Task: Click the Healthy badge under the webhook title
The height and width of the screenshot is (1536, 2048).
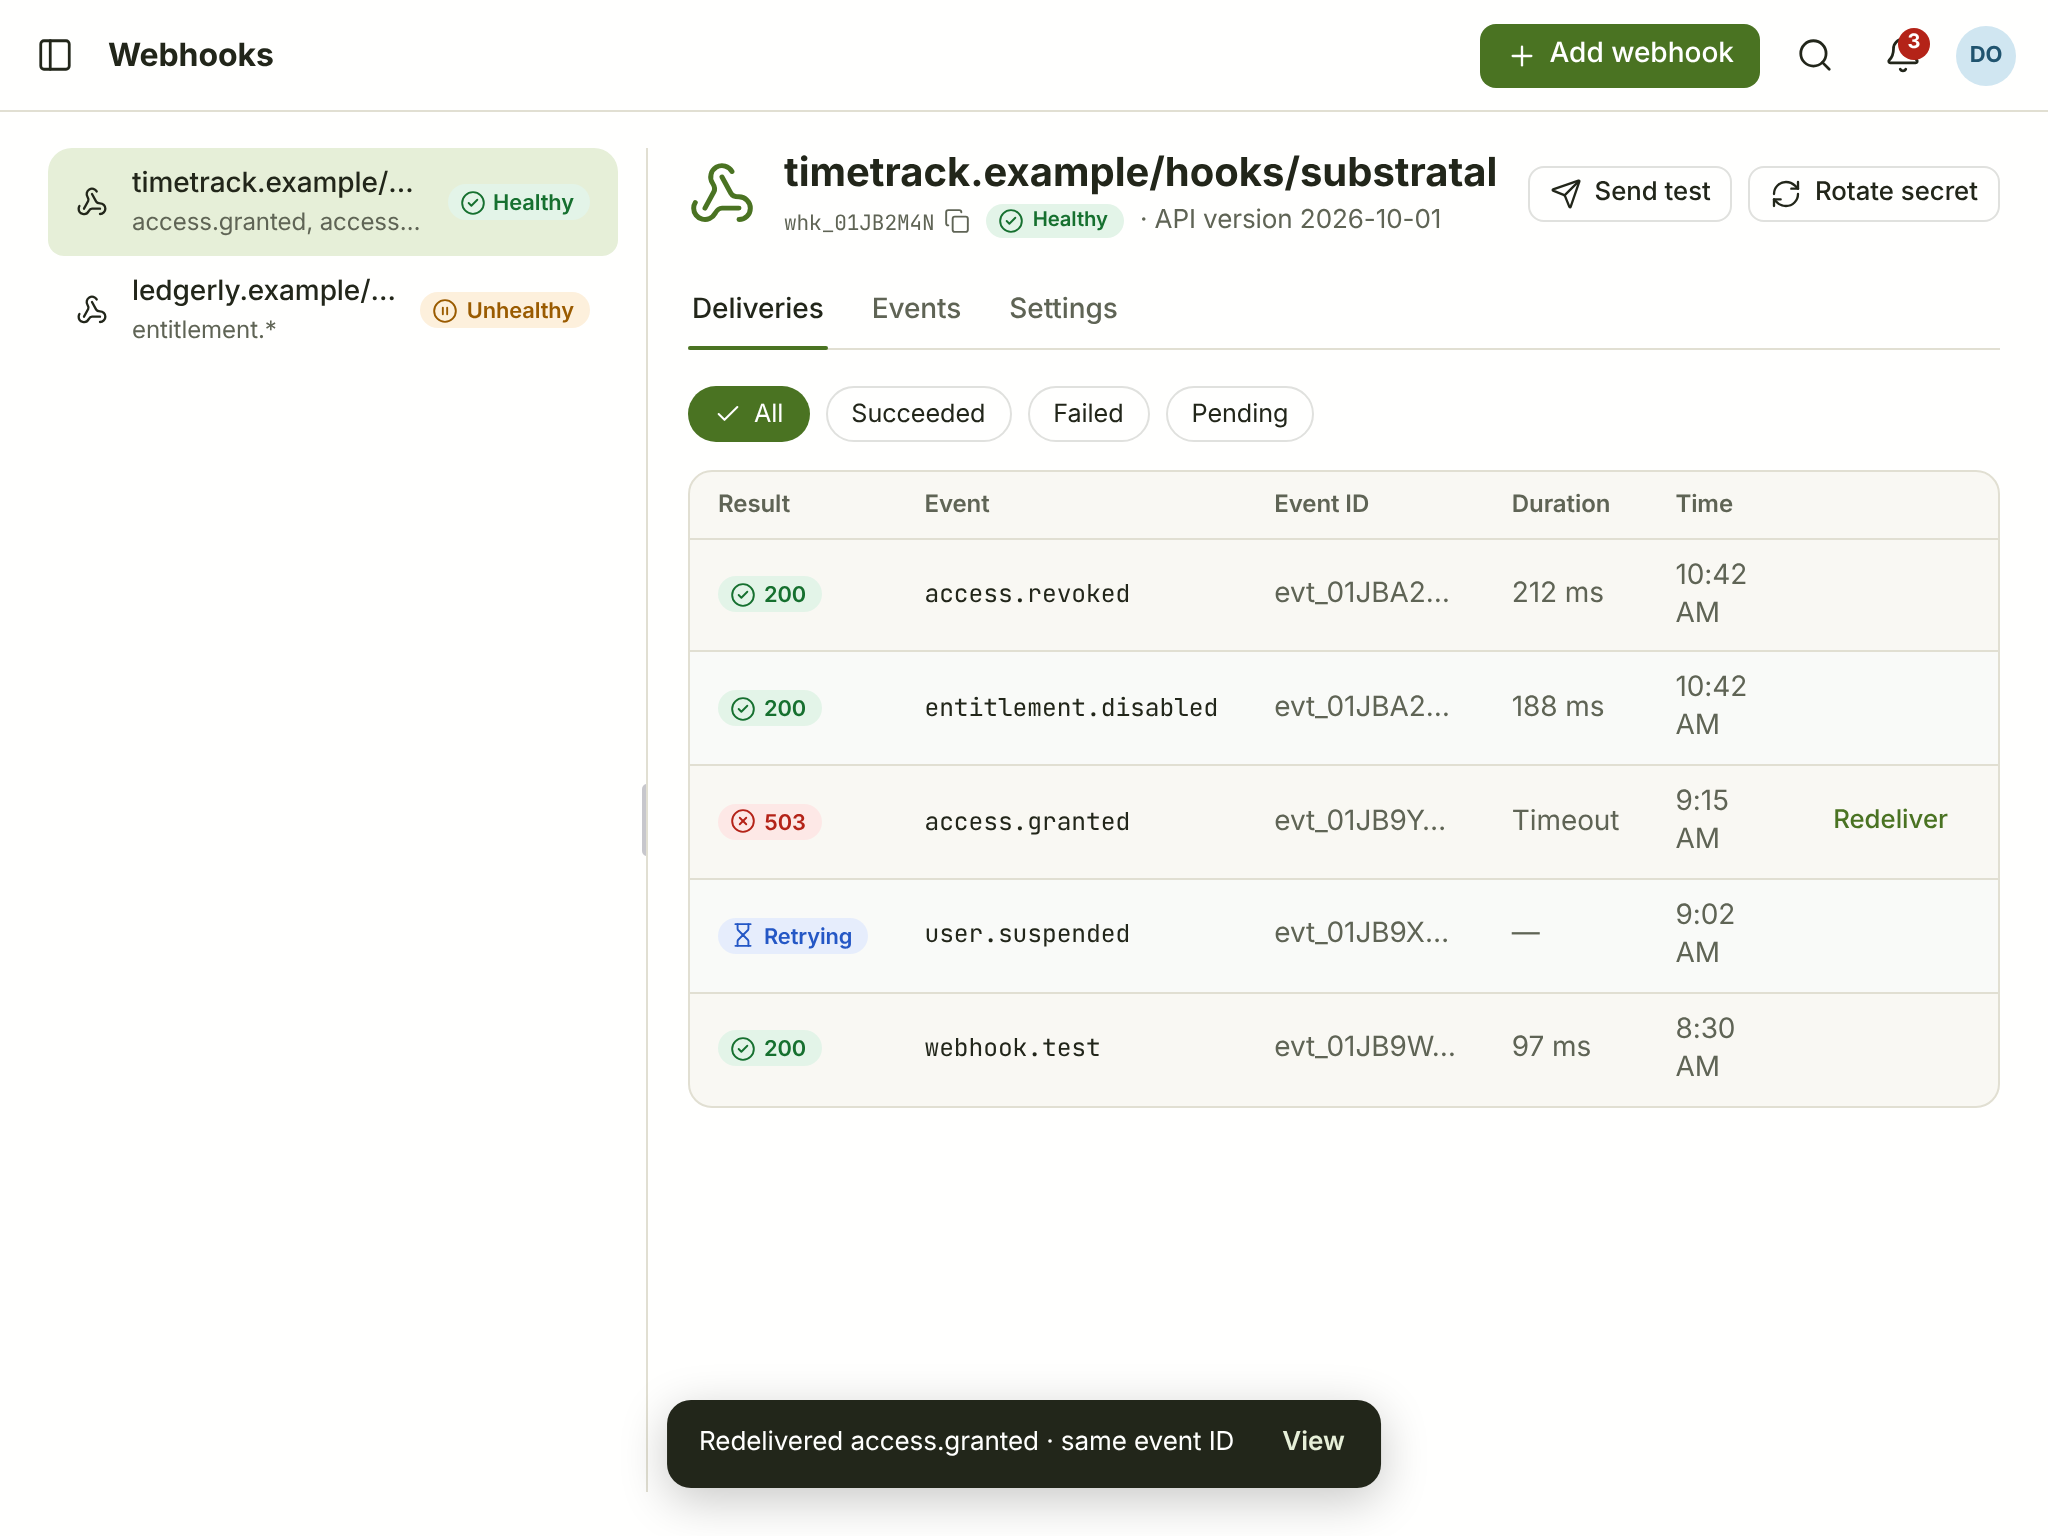Action: click(x=1054, y=220)
